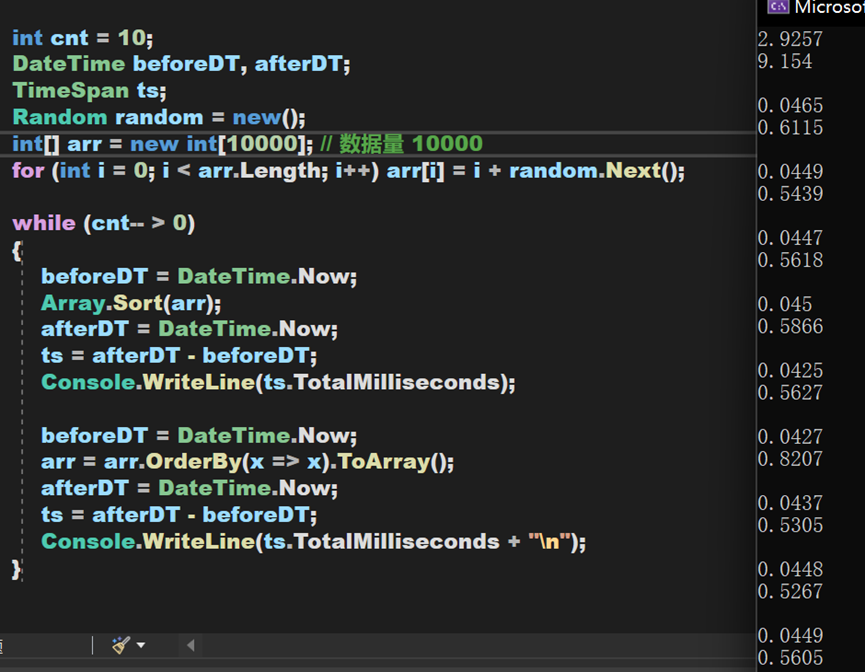Click first 'Console.WriteLine(ts.TotalMilliseconds);' line
The width and height of the screenshot is (865, 672).
pos(279,382)
